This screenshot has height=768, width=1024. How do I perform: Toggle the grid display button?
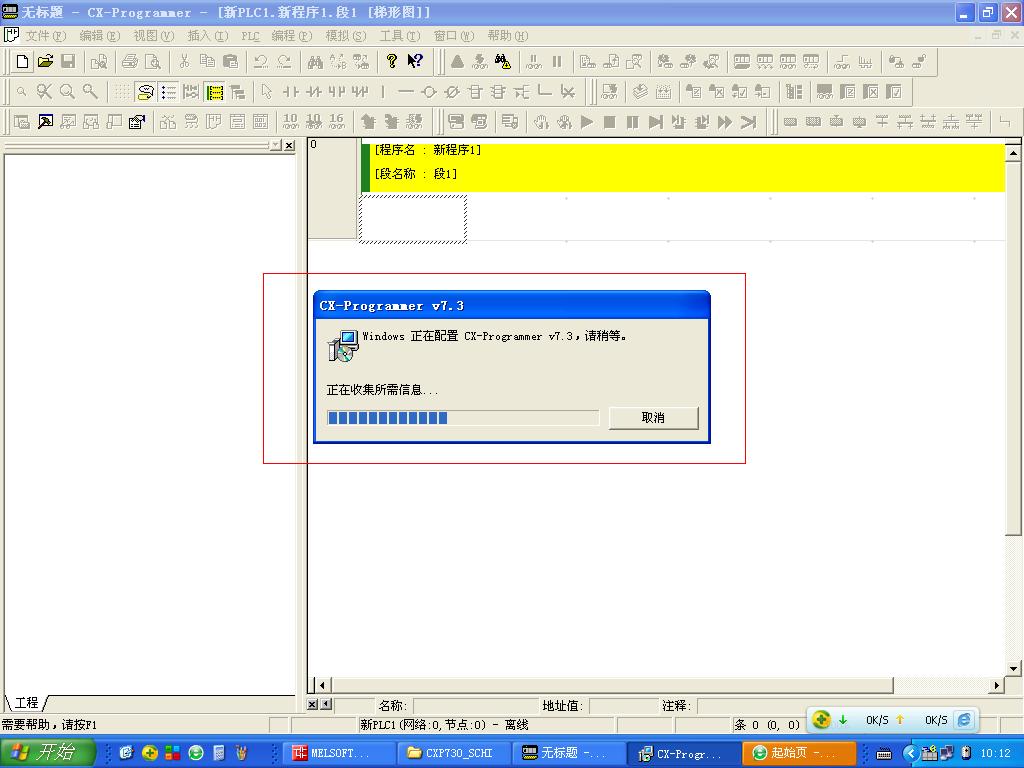tap(121, 92)
